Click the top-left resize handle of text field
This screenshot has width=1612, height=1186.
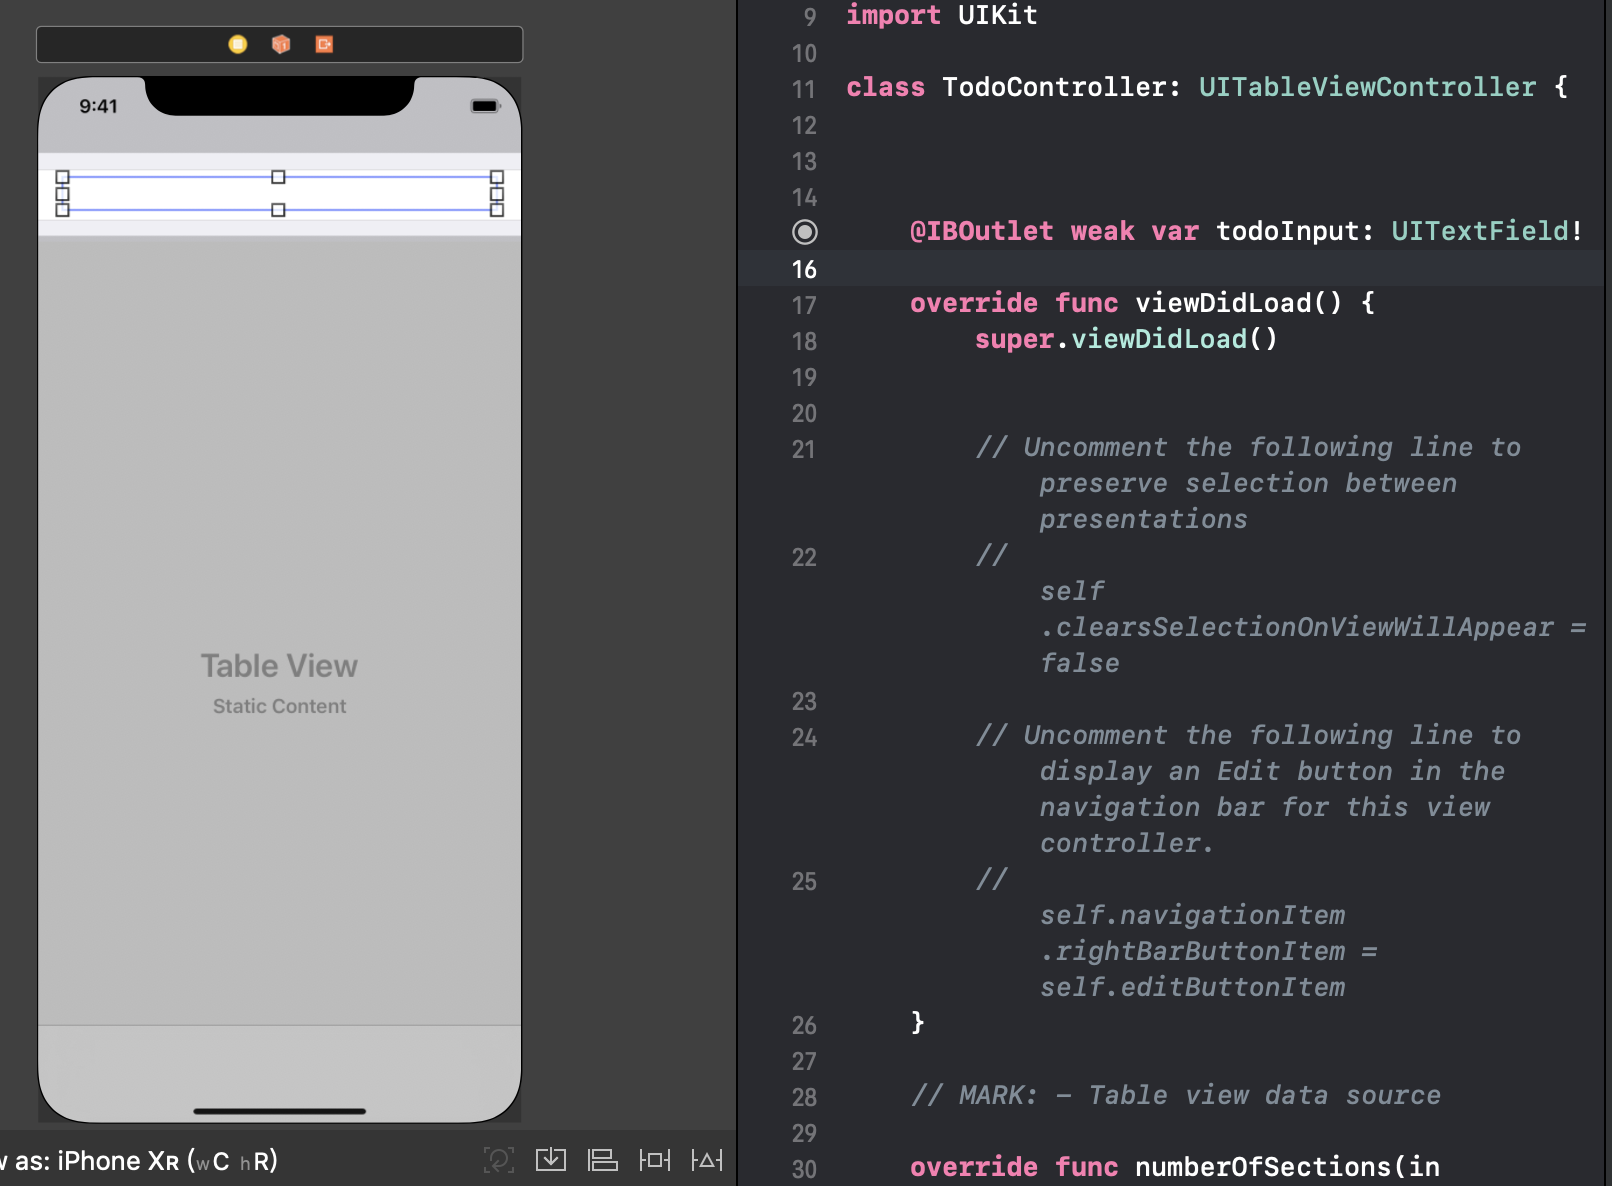62,177
